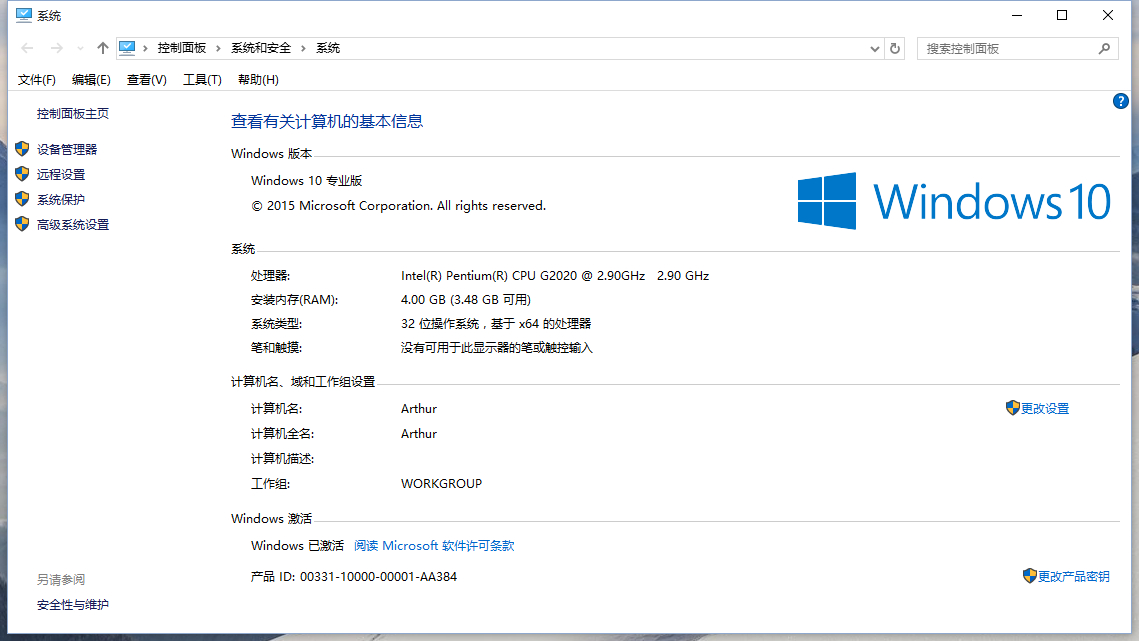Go up one level with Up arrow
The height and width of the screenshot is (641, 1139).
pyautogui.click(x=102, y=48)
